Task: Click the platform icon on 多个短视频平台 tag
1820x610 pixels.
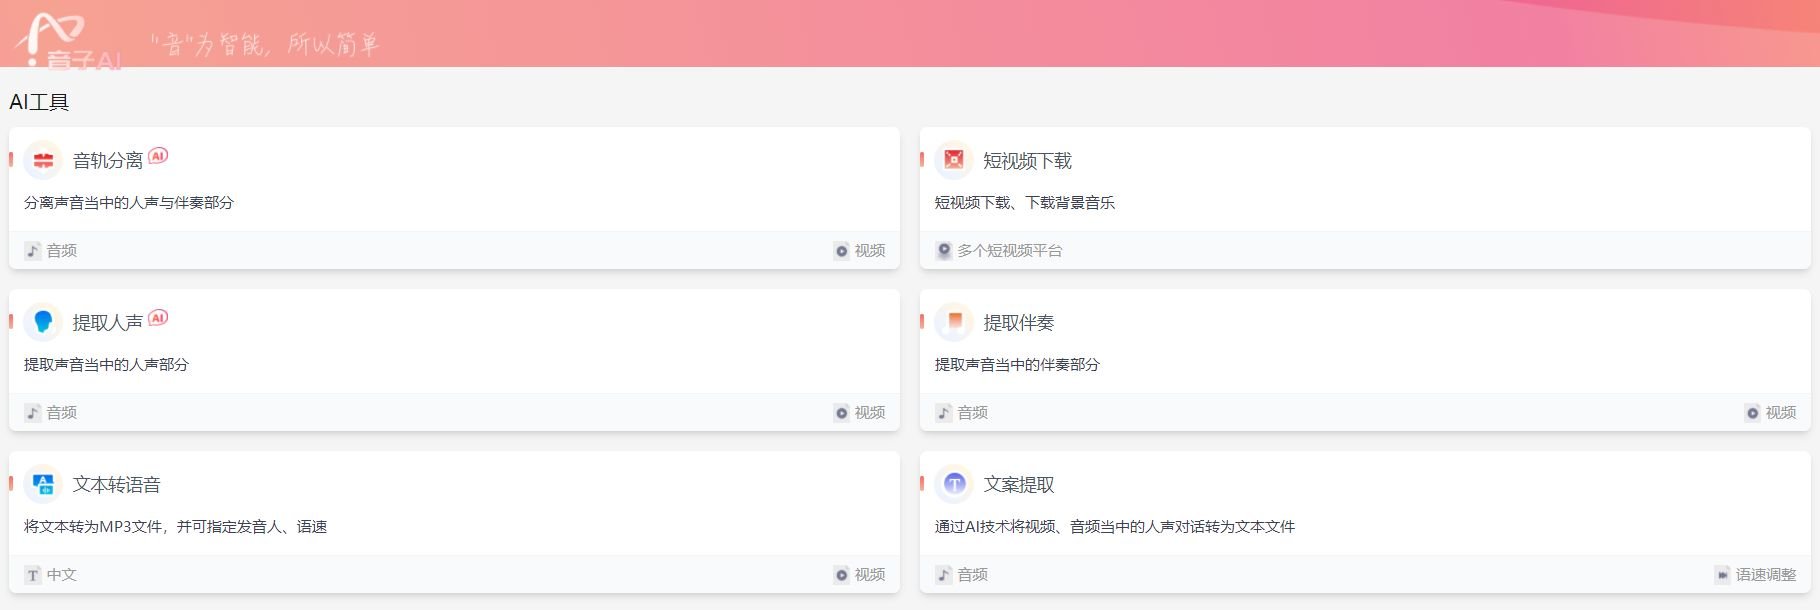Action: coord(943,250)
